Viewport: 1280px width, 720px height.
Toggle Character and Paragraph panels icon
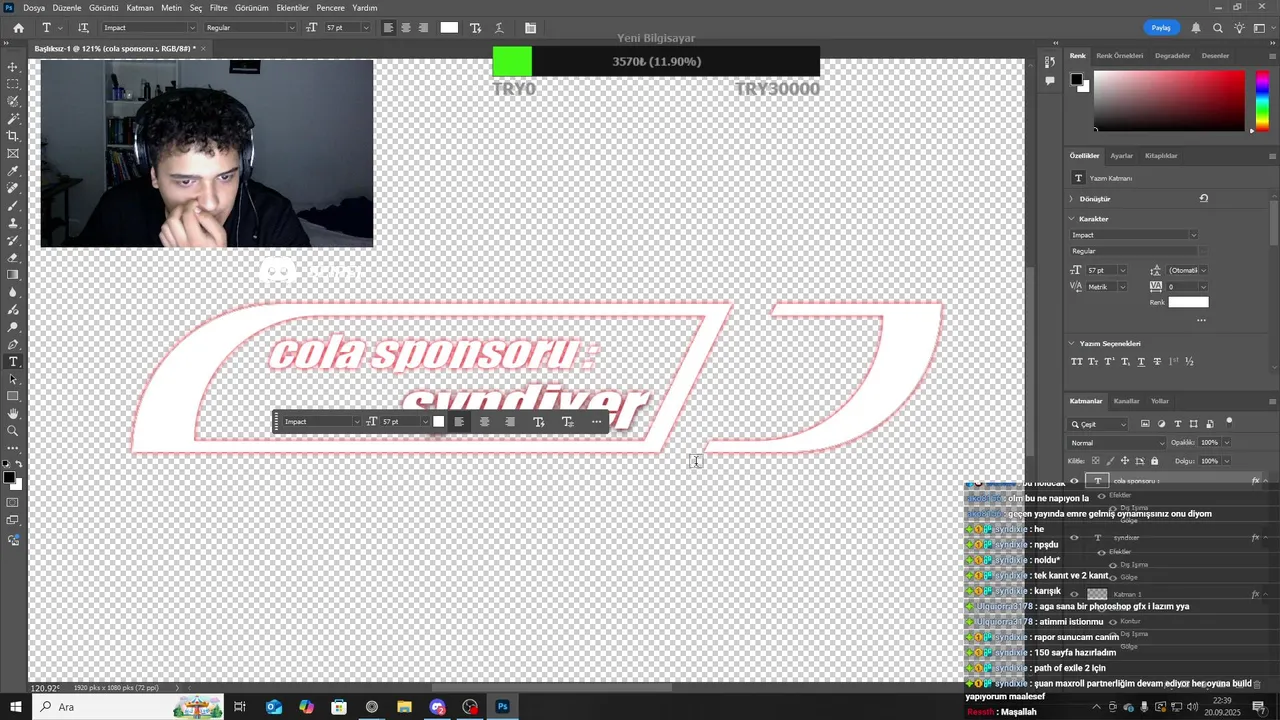pos(530,28)
